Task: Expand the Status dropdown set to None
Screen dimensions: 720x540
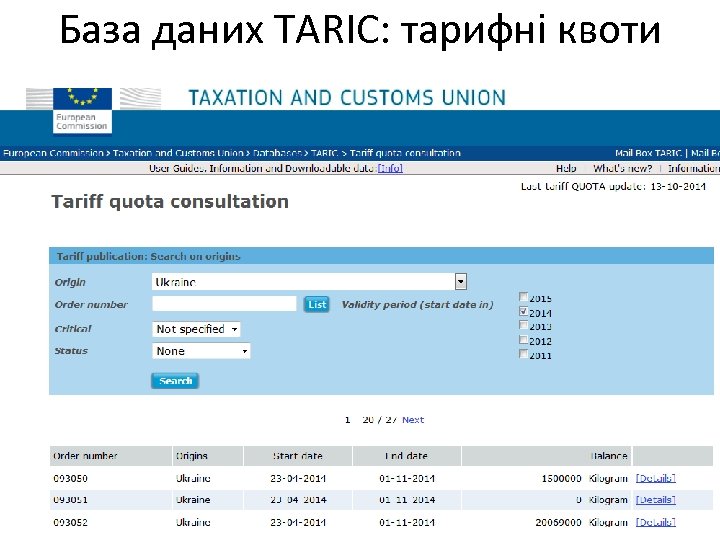Action: click(201, 351)
